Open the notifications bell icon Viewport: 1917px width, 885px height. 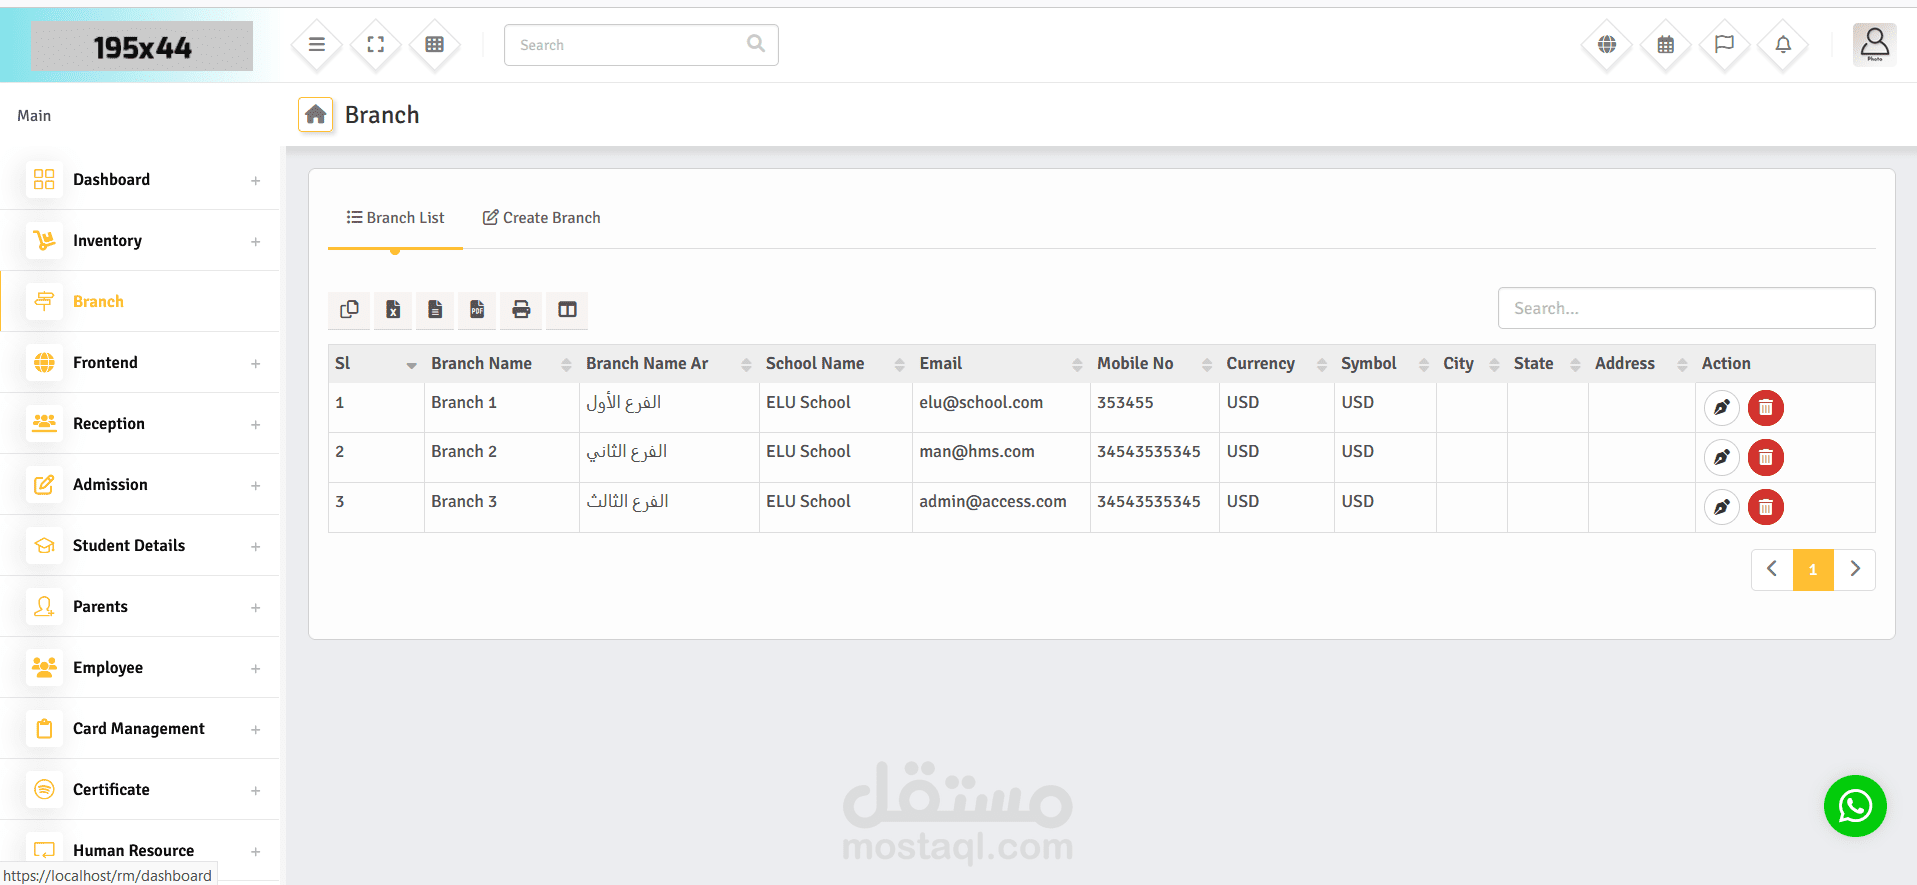(1783, 45)
